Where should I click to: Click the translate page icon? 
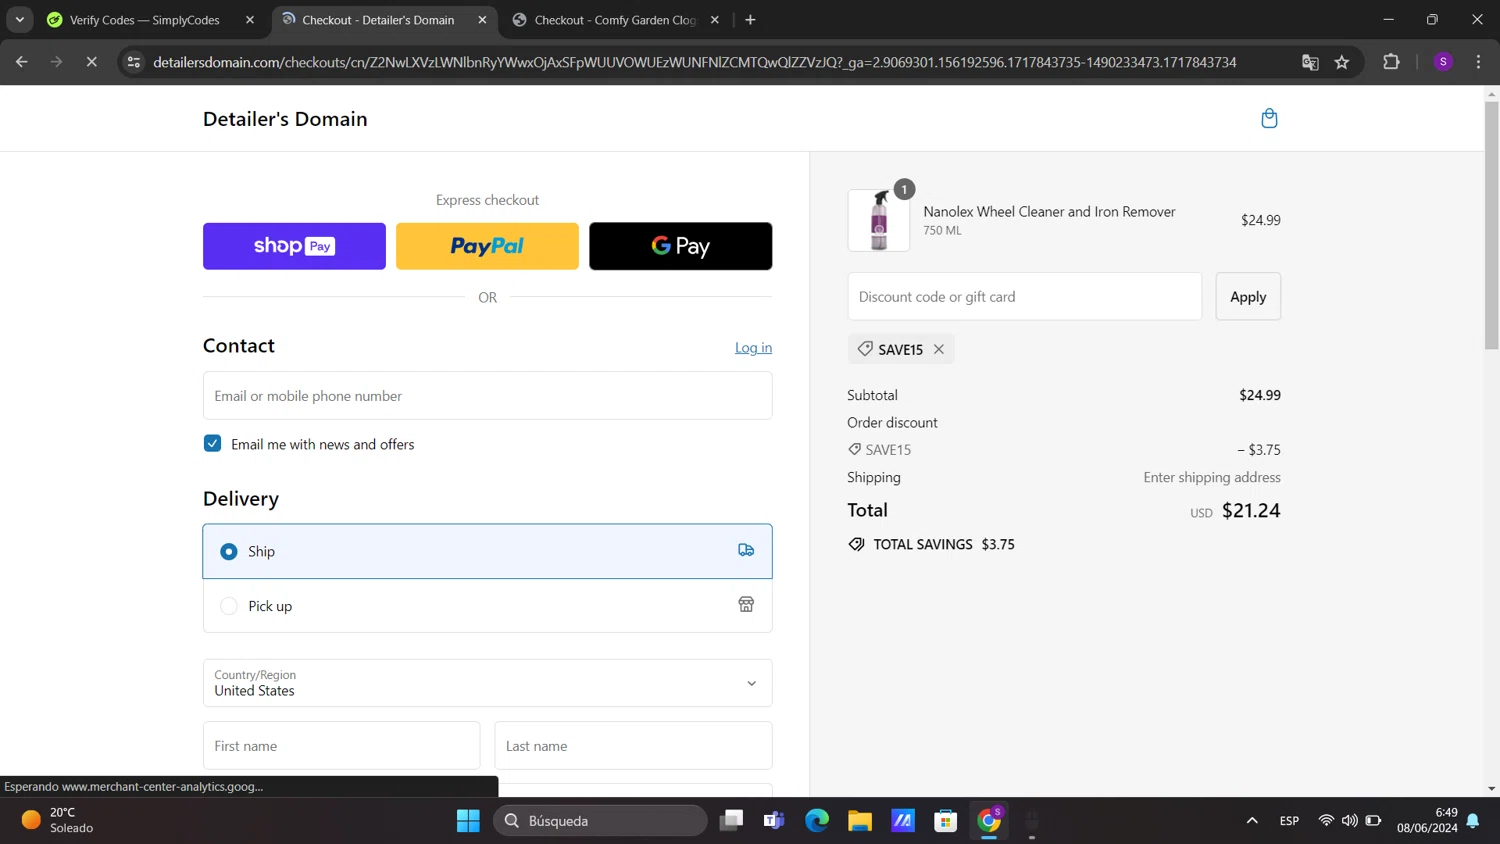tap(1310, 62)
